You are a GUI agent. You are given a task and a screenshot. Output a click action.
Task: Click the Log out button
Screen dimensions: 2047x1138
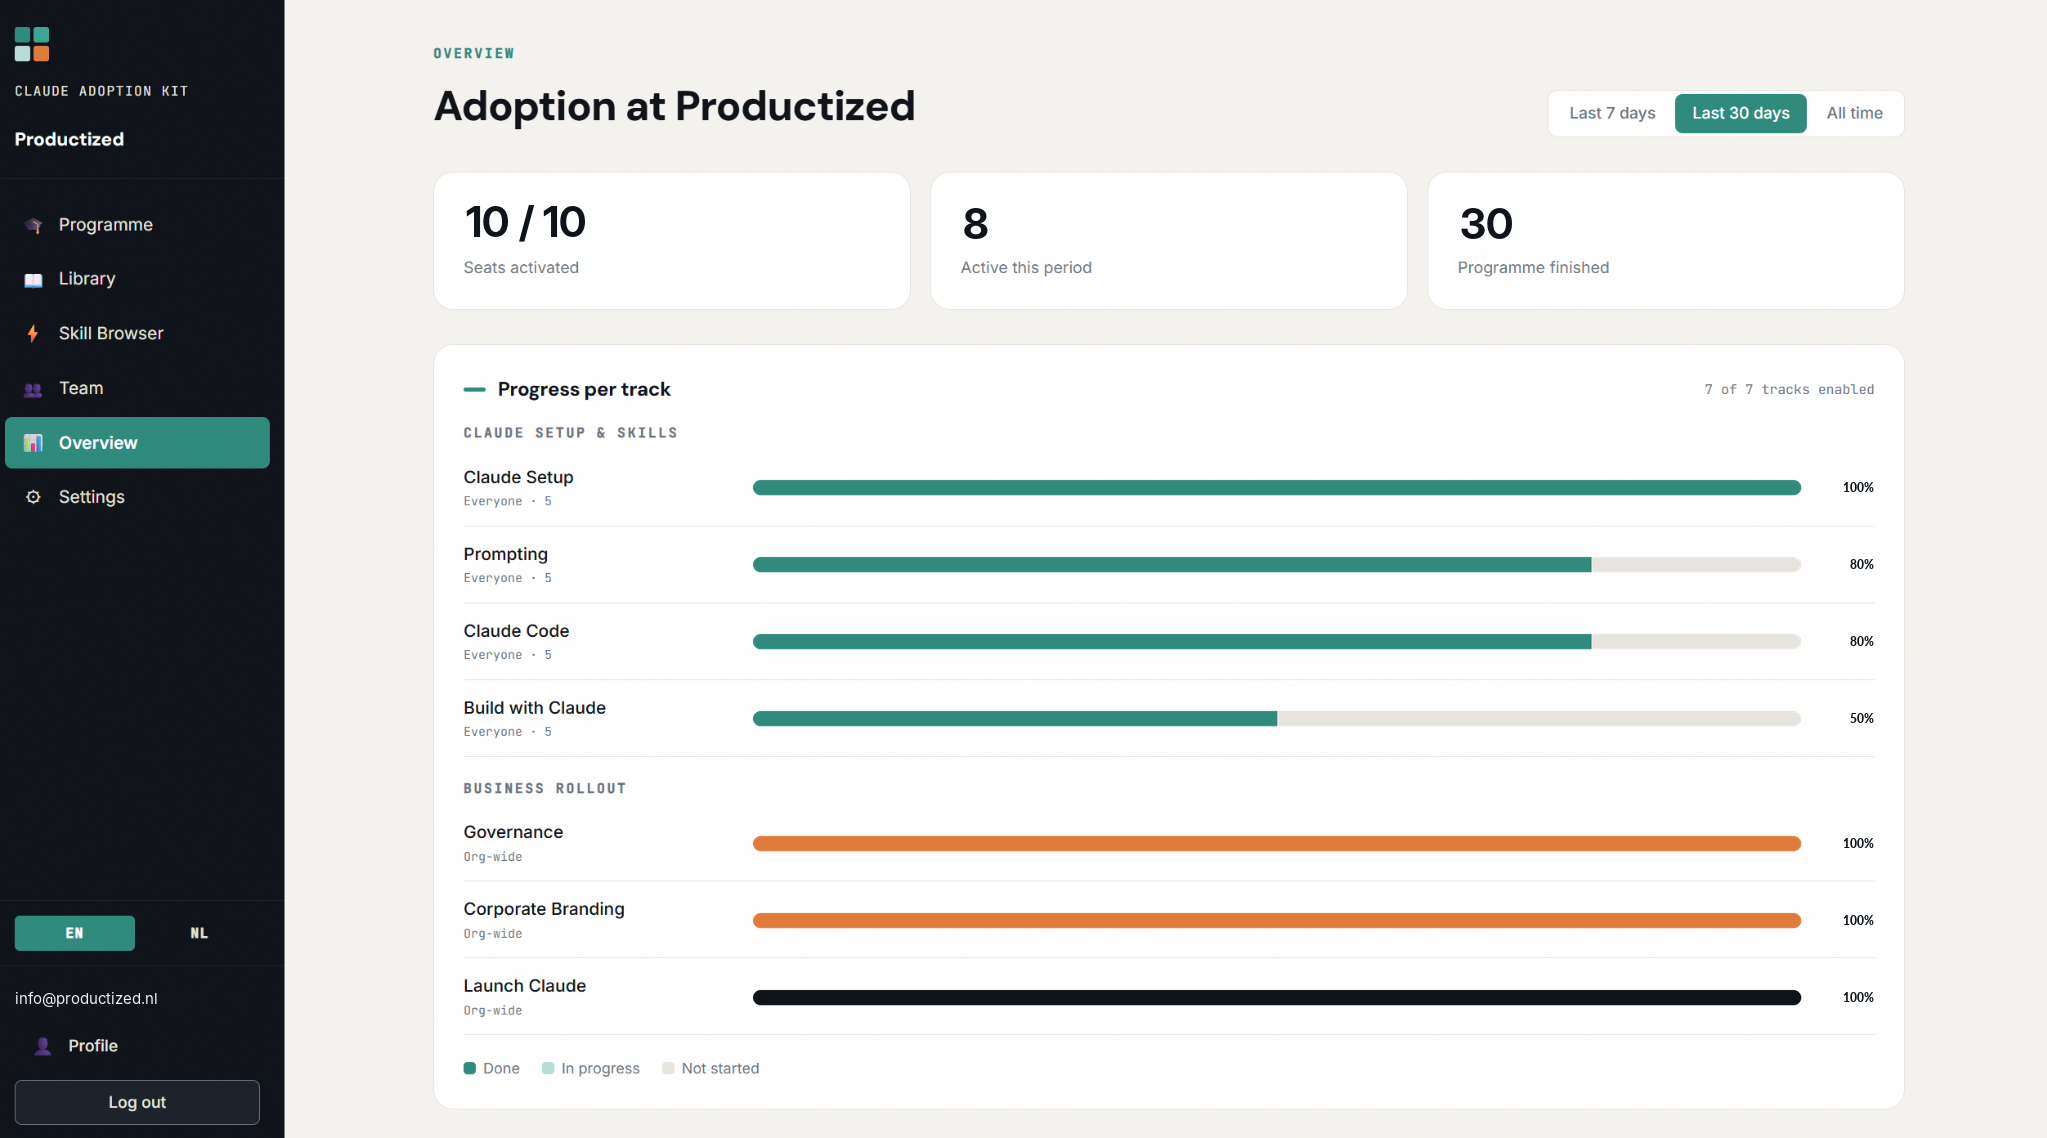point(137,1102)
